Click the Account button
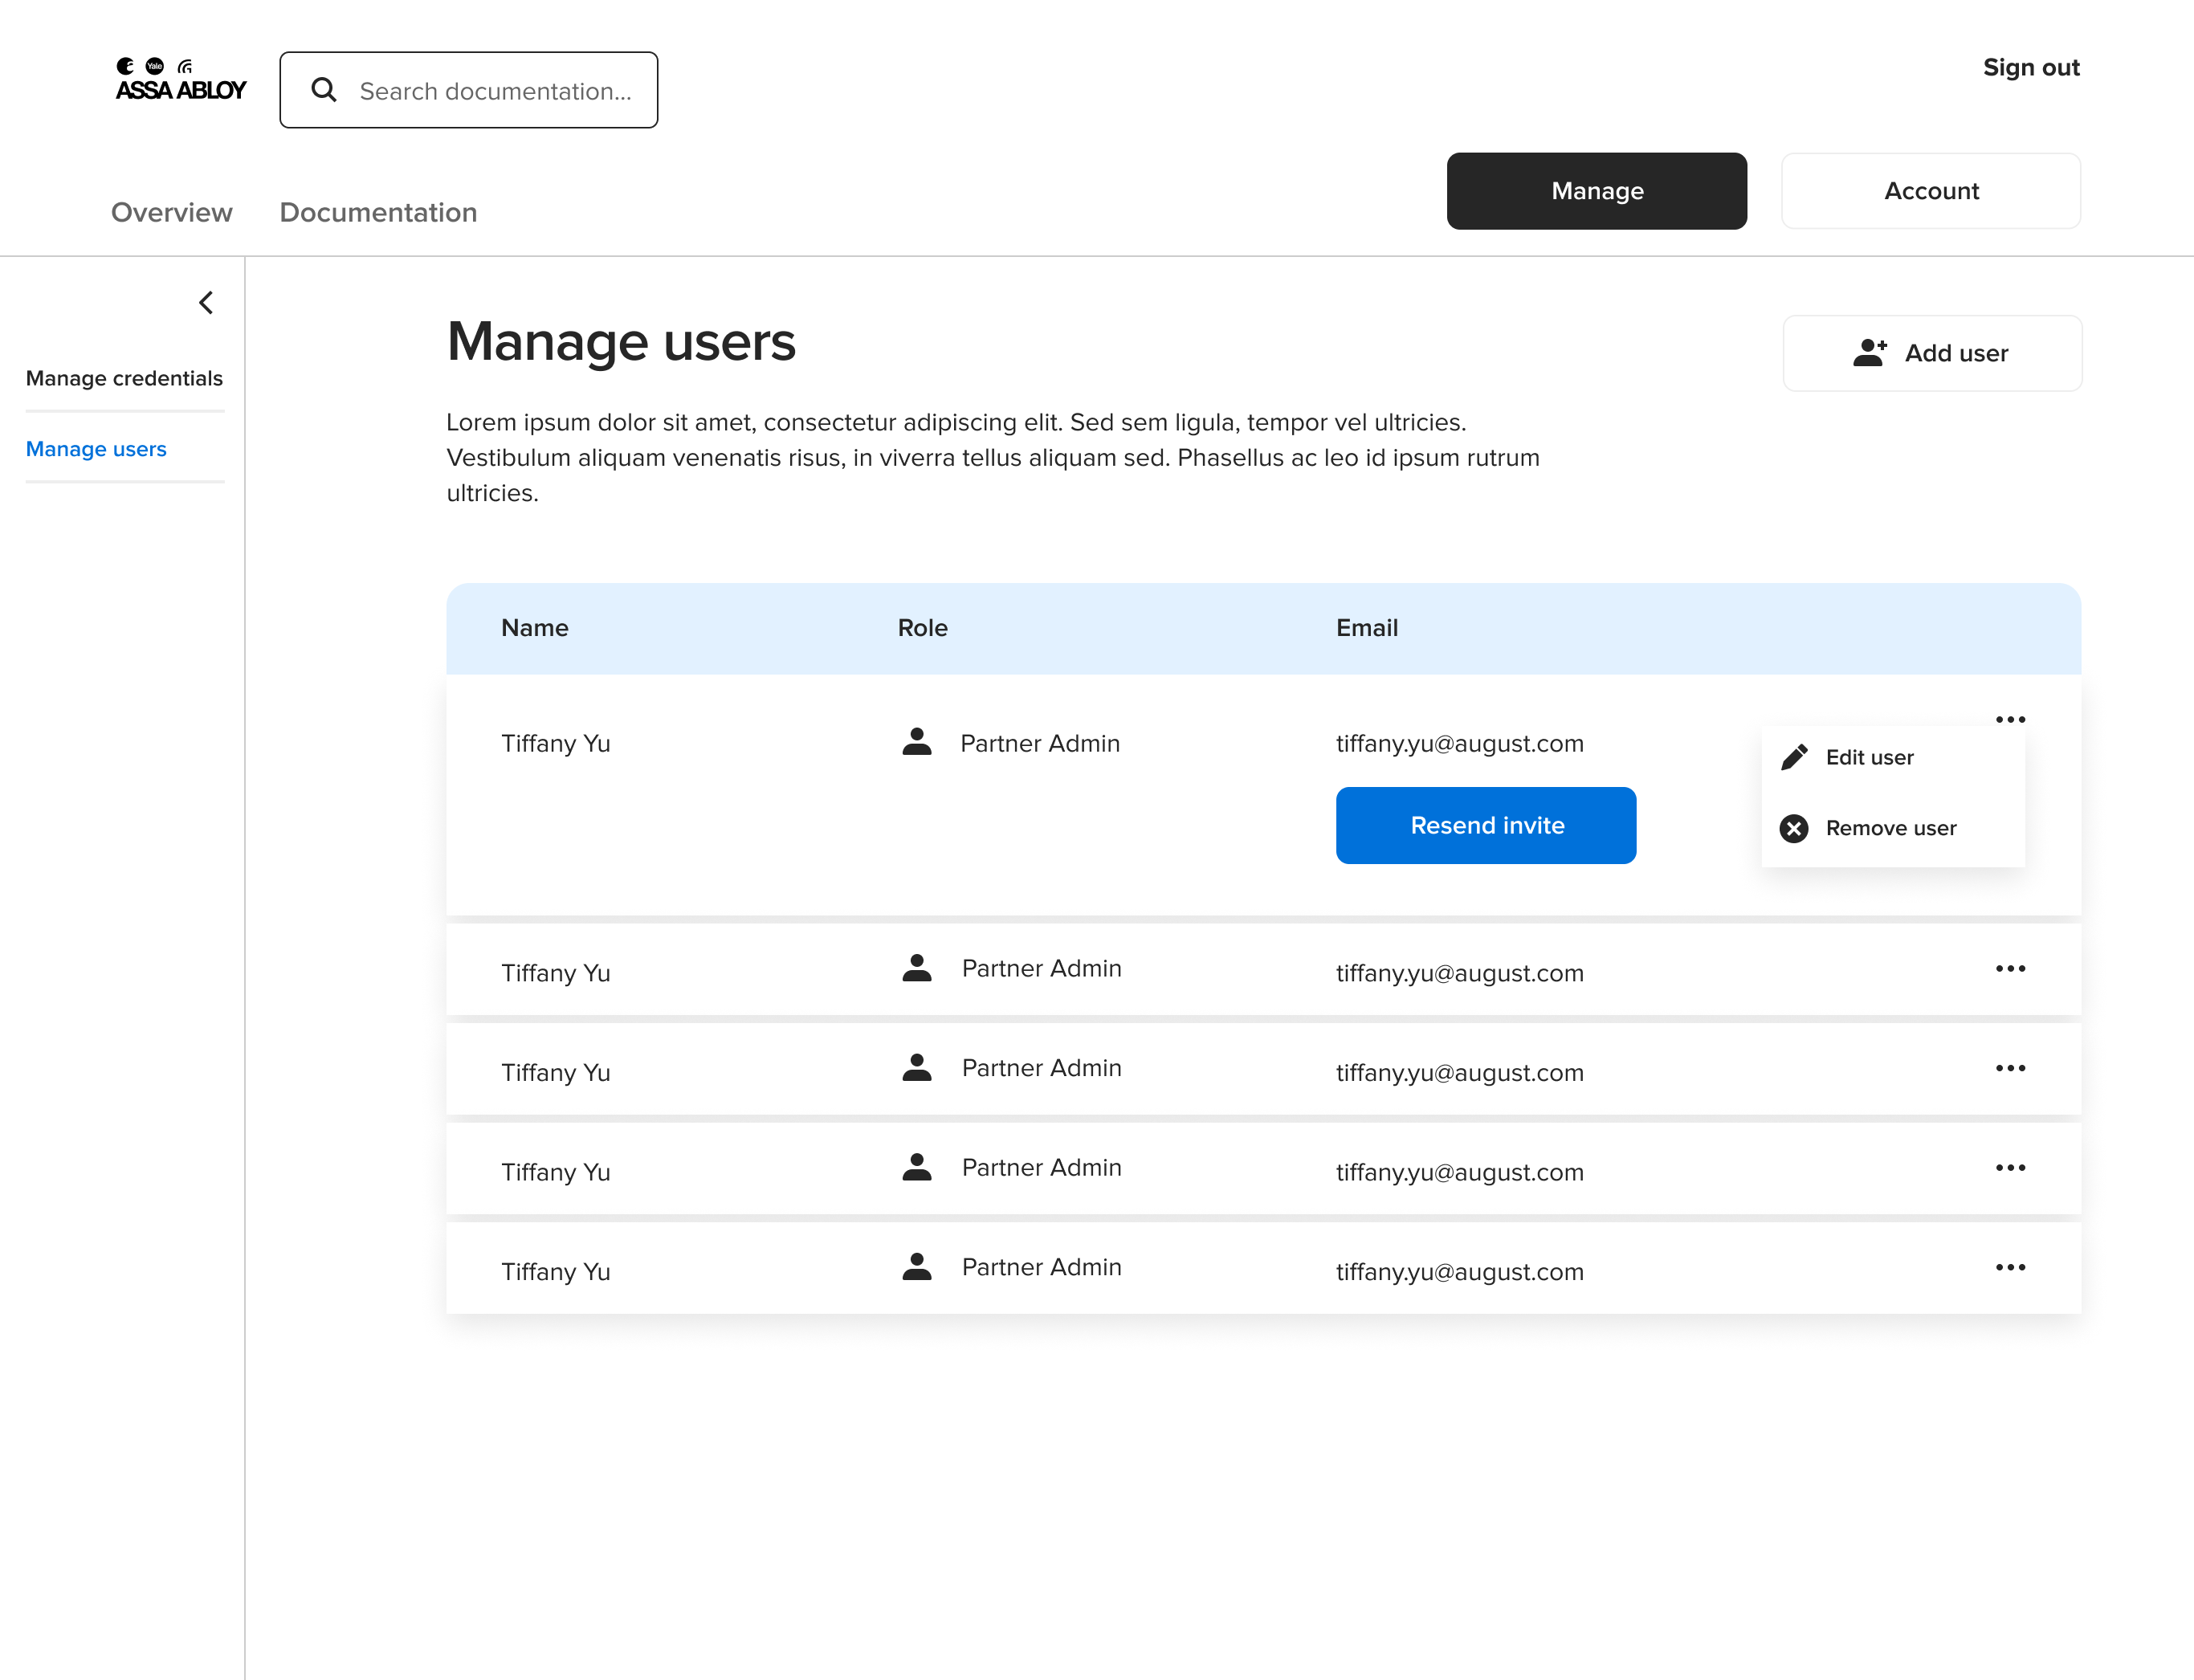 (x=1930, y=191)
